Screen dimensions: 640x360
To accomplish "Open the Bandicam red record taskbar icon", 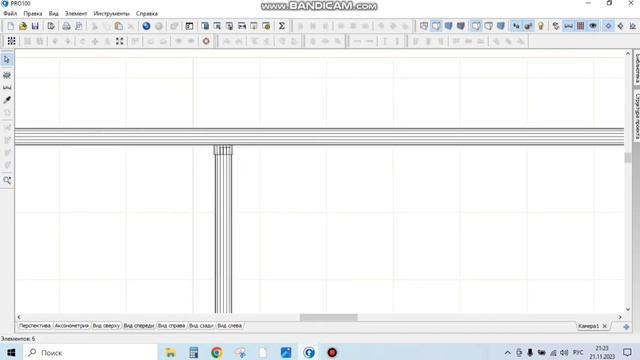I will coord(332,352).
